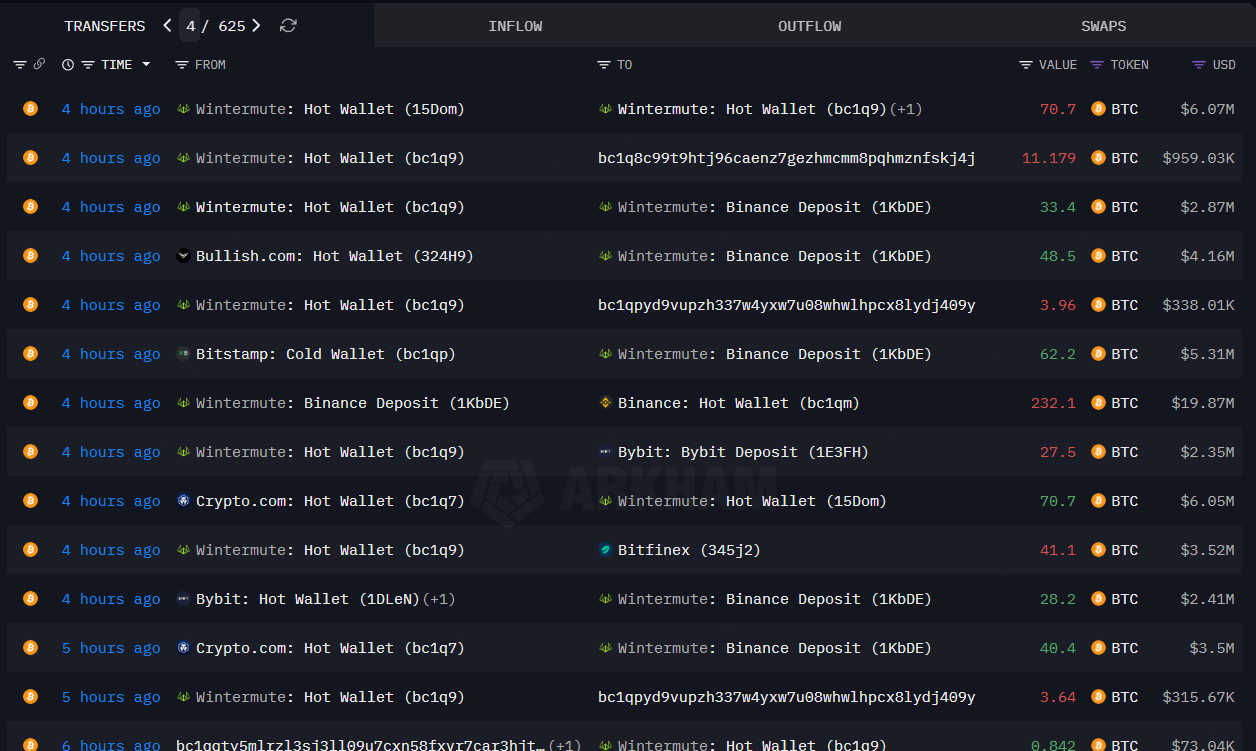Go to next transfers page
The width and height of the screenshot is (1256, 751).
coord(256,26)
